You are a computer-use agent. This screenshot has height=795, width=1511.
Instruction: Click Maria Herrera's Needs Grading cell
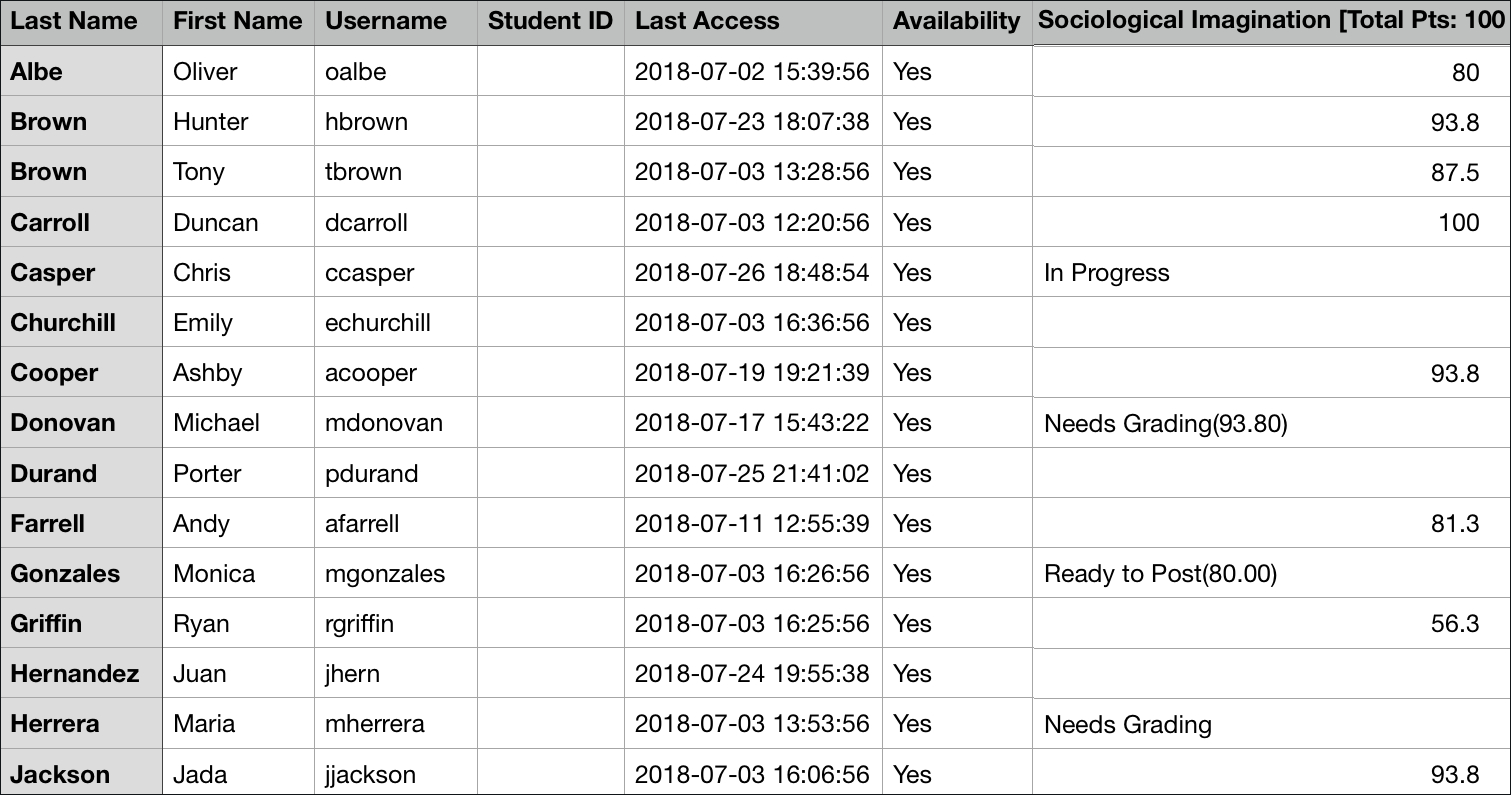[1127, 725]
